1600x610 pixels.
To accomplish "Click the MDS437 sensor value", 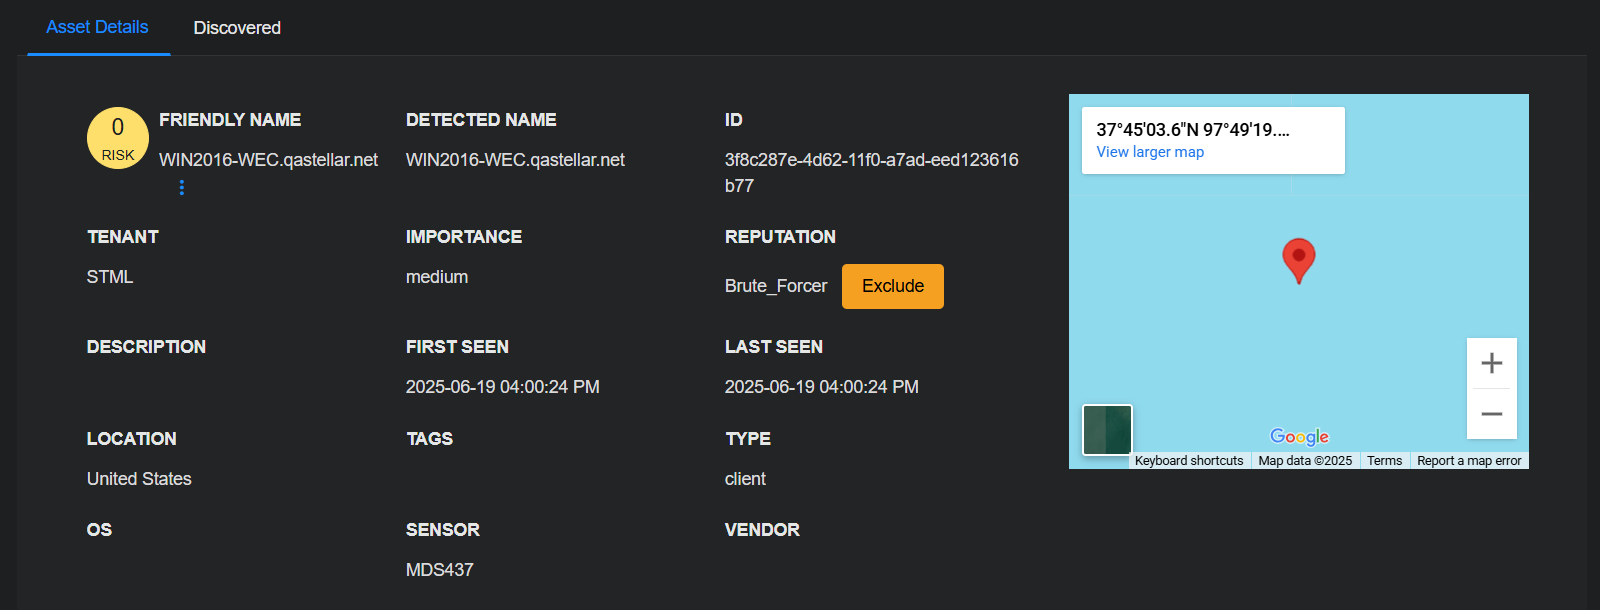I will tap(439, 570).
